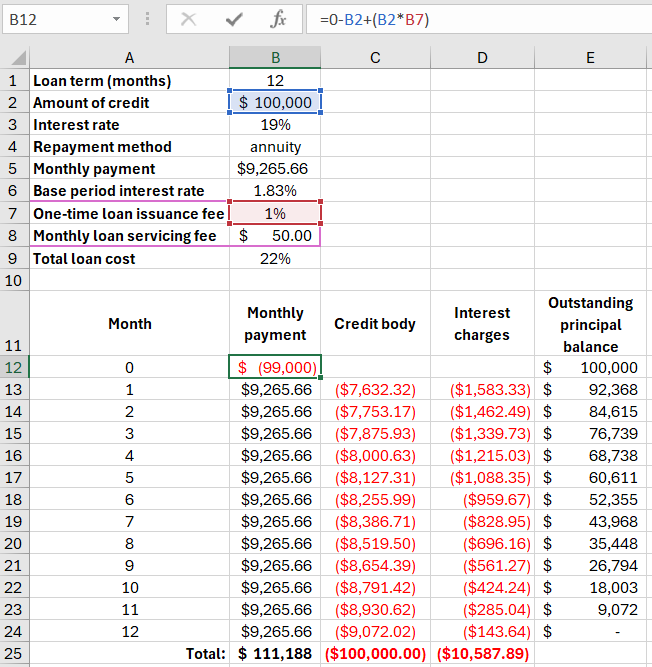Select balance value 35,448
This screenshot has width=652, height=667.
(590, 544)
